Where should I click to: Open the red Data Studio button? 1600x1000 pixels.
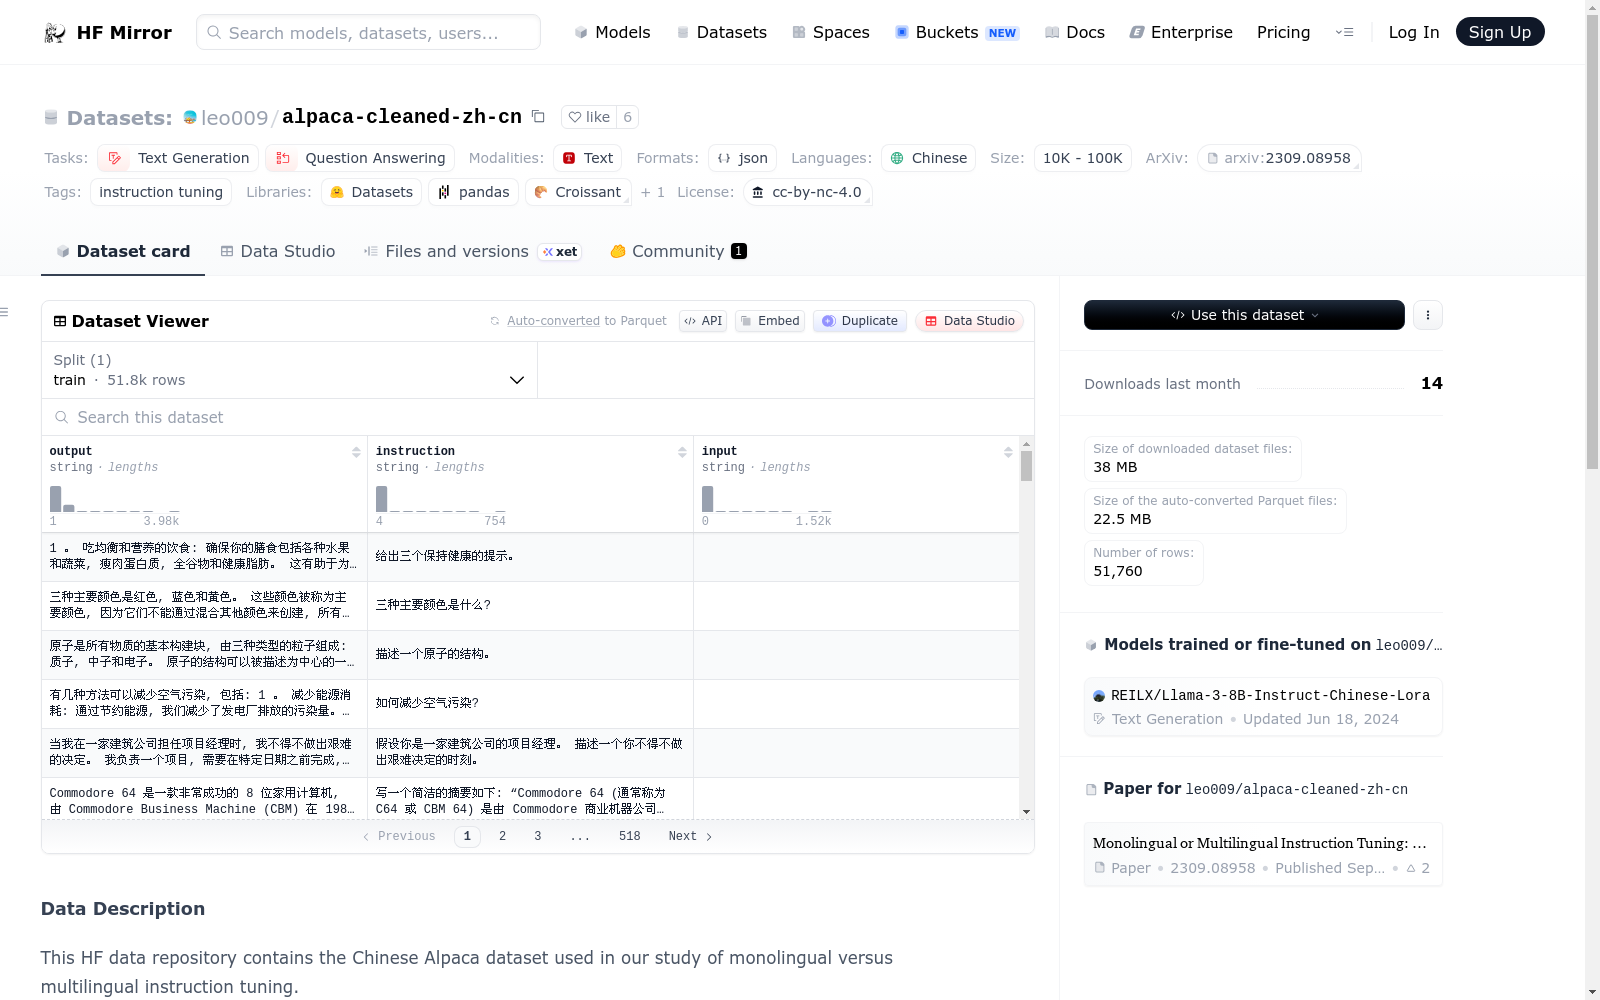pyautogui.click(x=969, y=321)
